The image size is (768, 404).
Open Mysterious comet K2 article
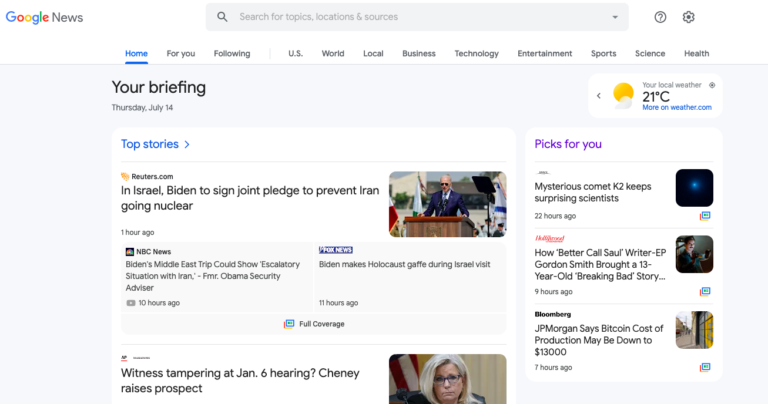click(593, 192)
